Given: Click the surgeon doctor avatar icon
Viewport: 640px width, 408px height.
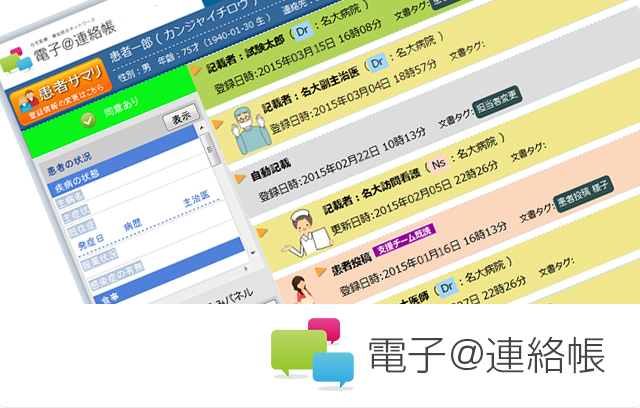Looking at the screenshot, I should tap(251, 130).
